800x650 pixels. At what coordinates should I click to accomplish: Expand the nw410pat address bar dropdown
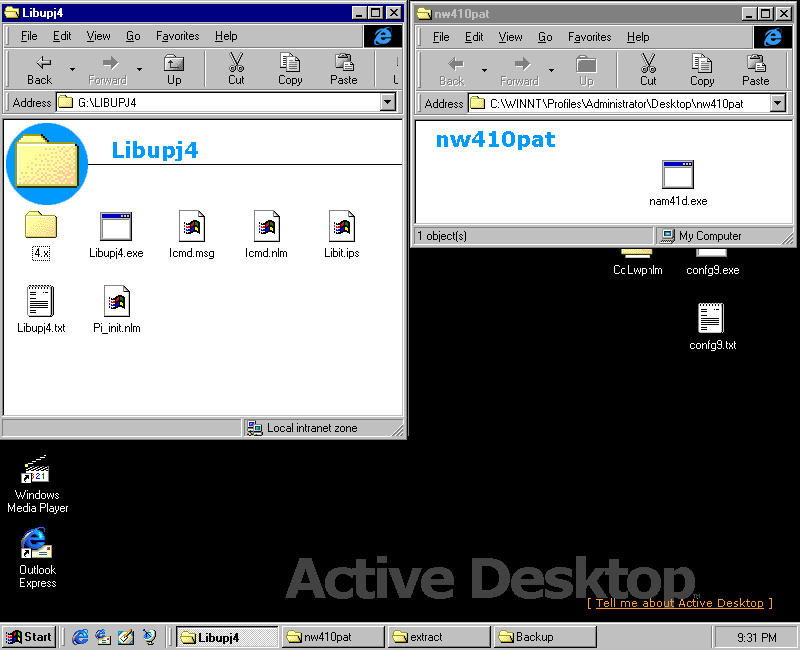[778, 103]
